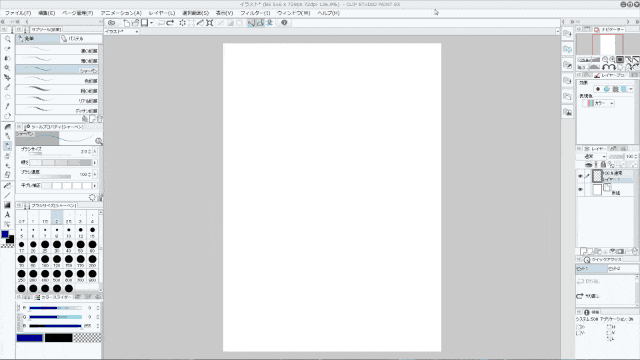The image size is (640, 360).
Task: Click the Redo arrow in command bar
Action: [x=171, y=23]
